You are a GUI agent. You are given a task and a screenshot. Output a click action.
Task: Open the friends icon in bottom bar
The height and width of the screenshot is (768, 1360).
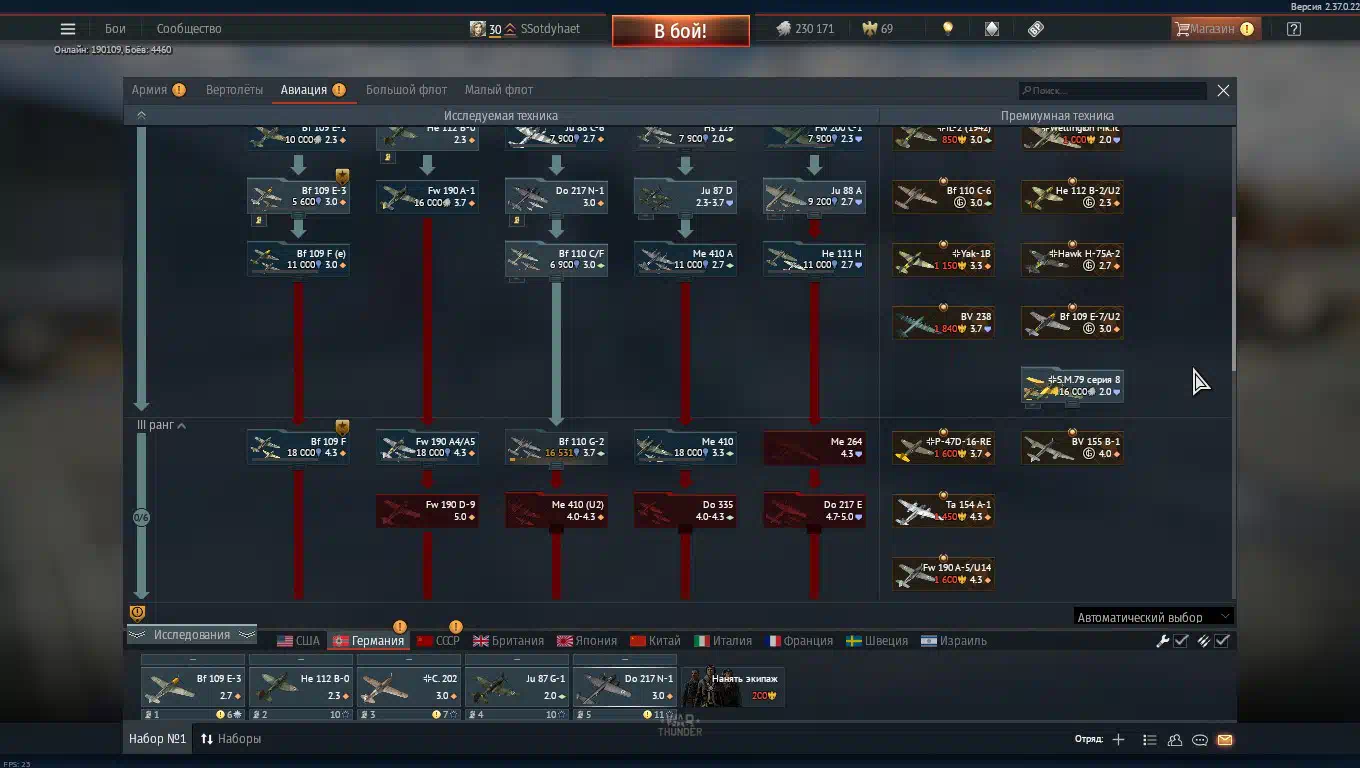1175,740
